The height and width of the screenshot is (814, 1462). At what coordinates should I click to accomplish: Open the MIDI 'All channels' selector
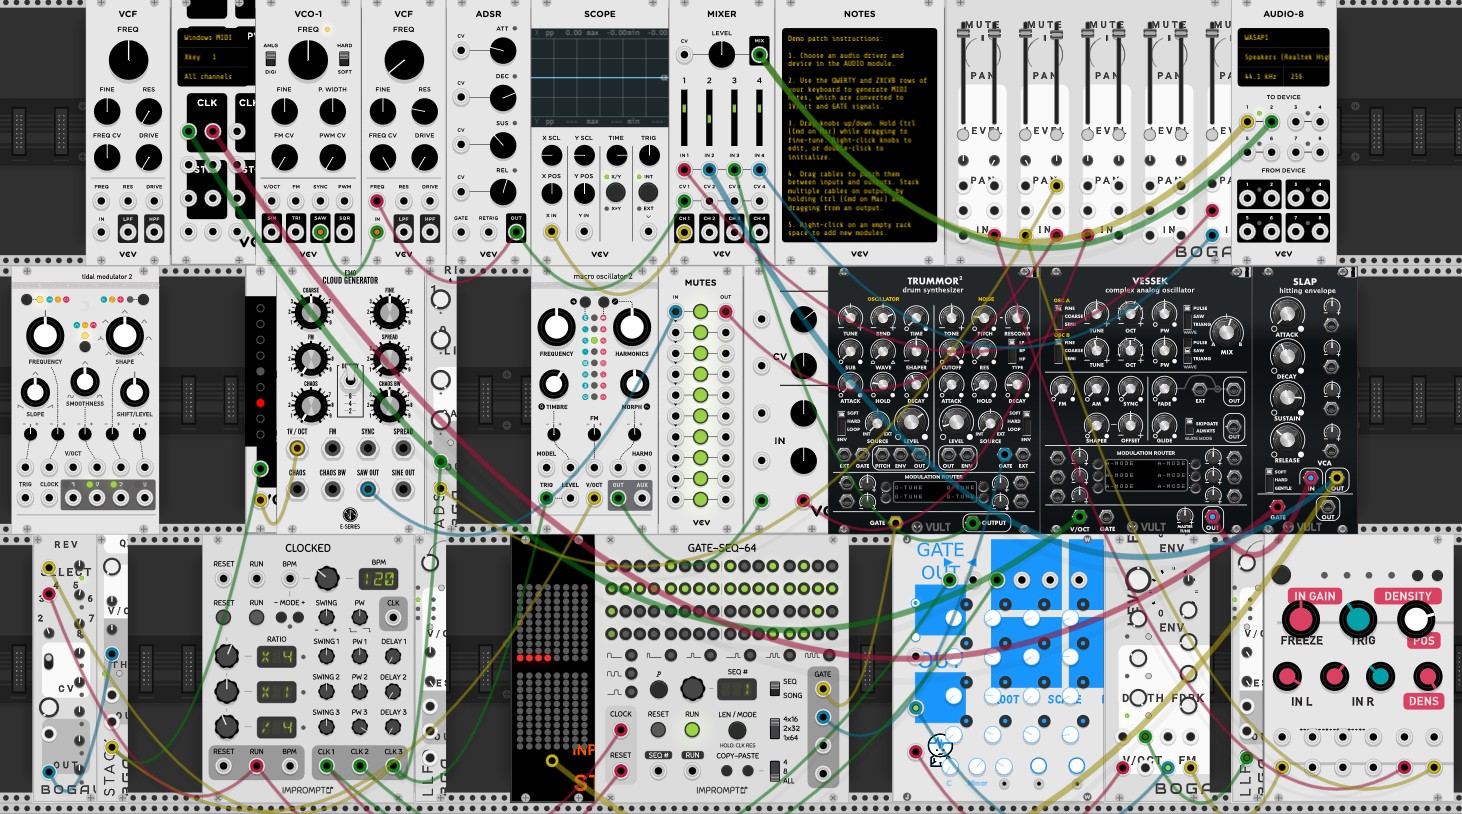click(x=216, y=76)
